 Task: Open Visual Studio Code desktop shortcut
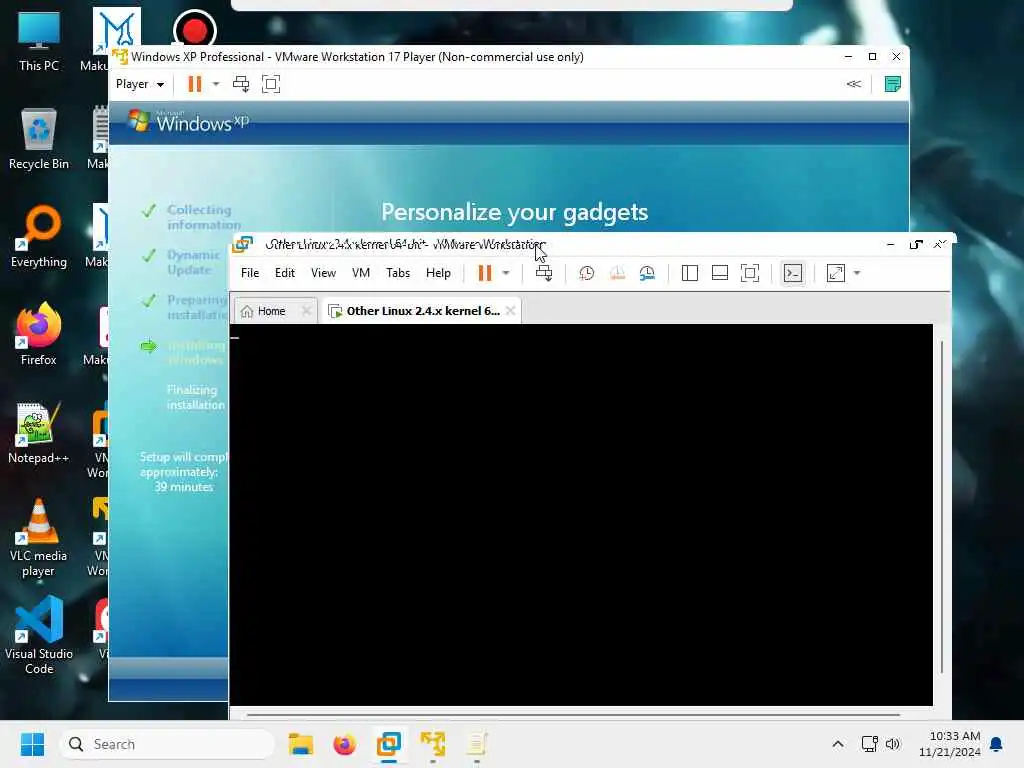pyautogui.click(x=39, y=635)
